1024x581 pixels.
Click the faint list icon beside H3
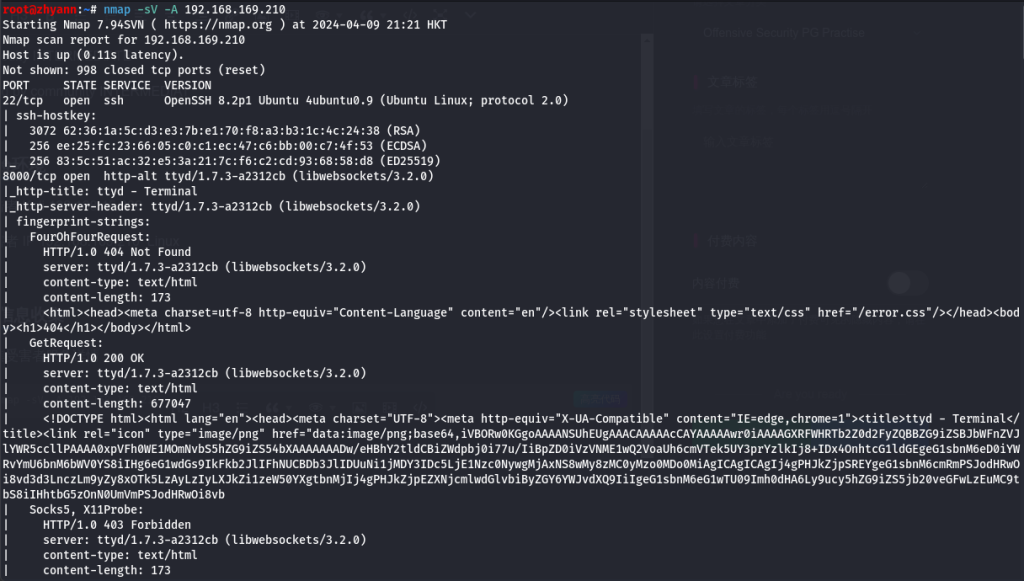(242, 407)
